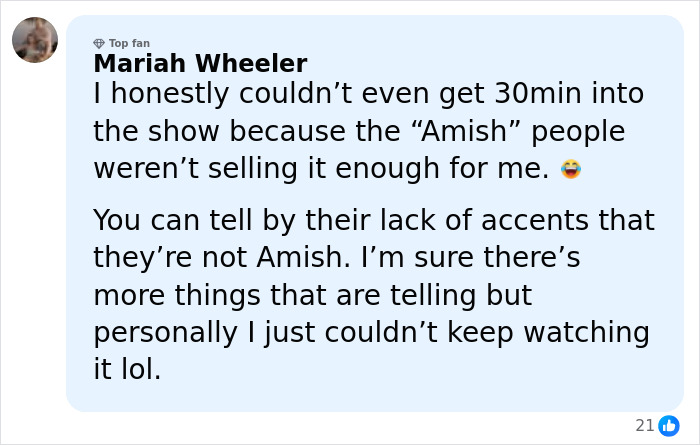Click the Top fan diamond icon
The height and width of the screenshot is (445, 700).
click(98, 43)
